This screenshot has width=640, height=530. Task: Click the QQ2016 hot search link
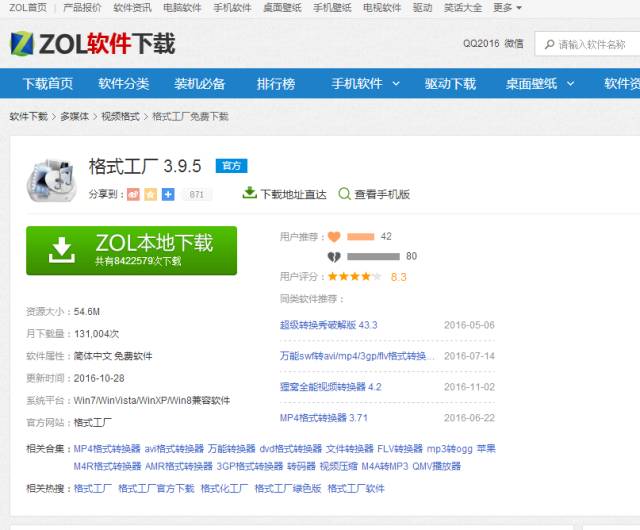481,43
